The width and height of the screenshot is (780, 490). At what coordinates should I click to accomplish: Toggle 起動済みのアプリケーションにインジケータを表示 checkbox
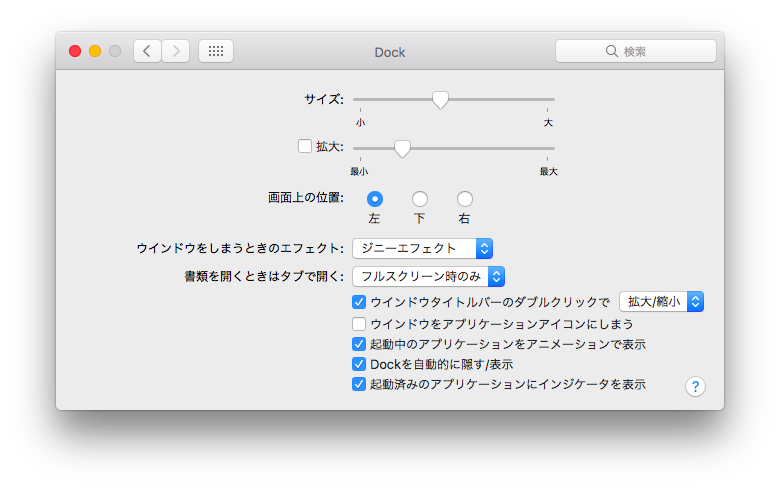(x=359, y=385)
